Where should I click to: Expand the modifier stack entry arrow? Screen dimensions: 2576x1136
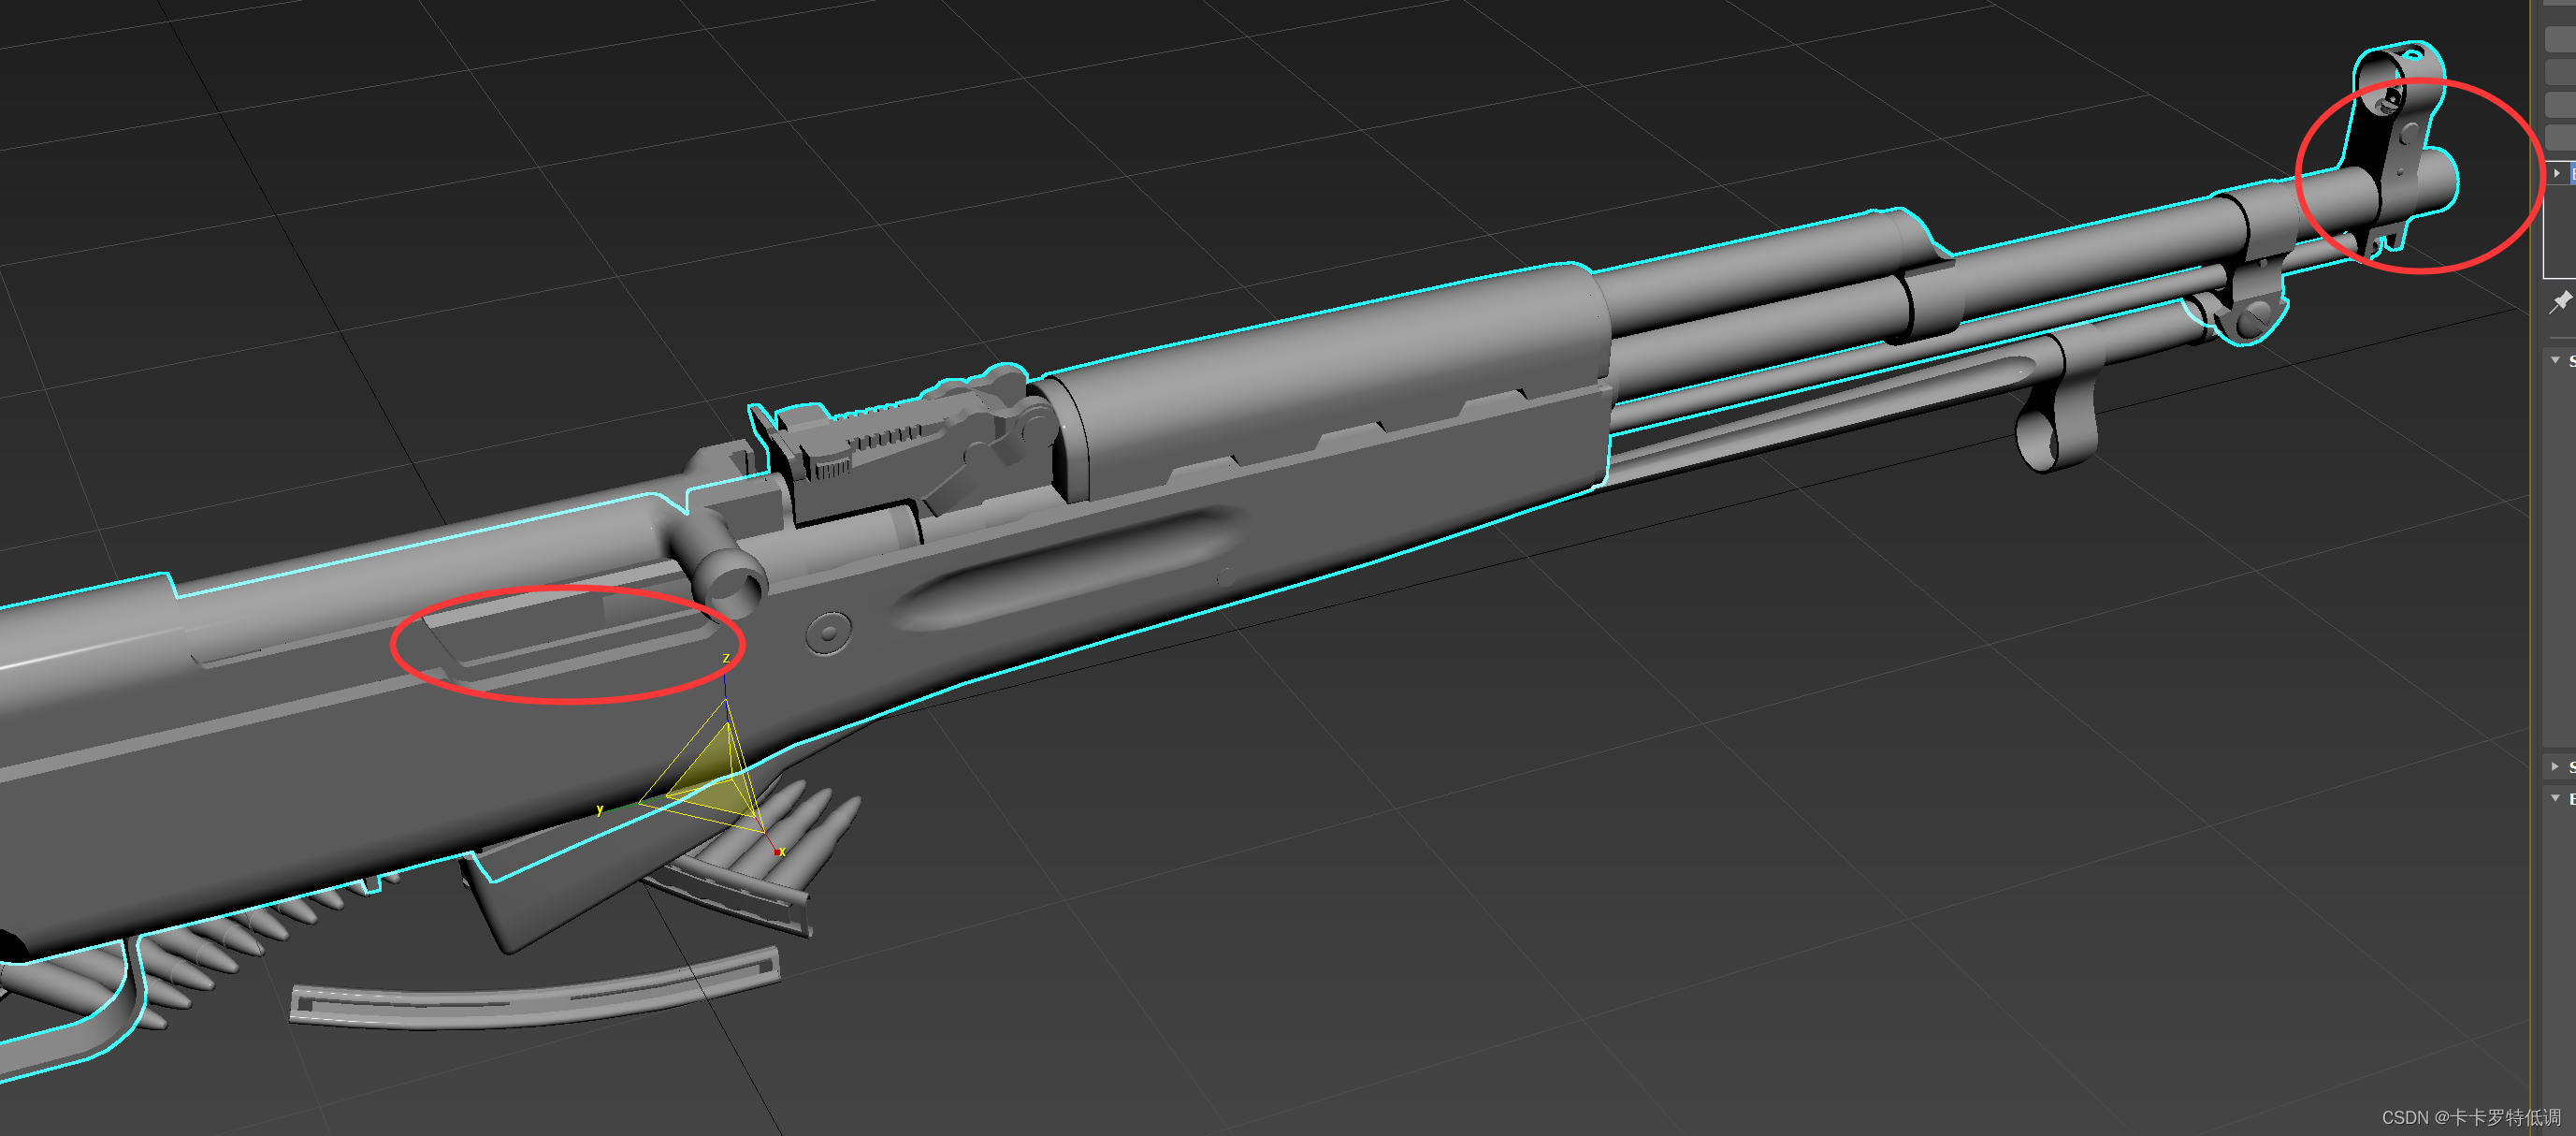click(x=2557, y=173)
